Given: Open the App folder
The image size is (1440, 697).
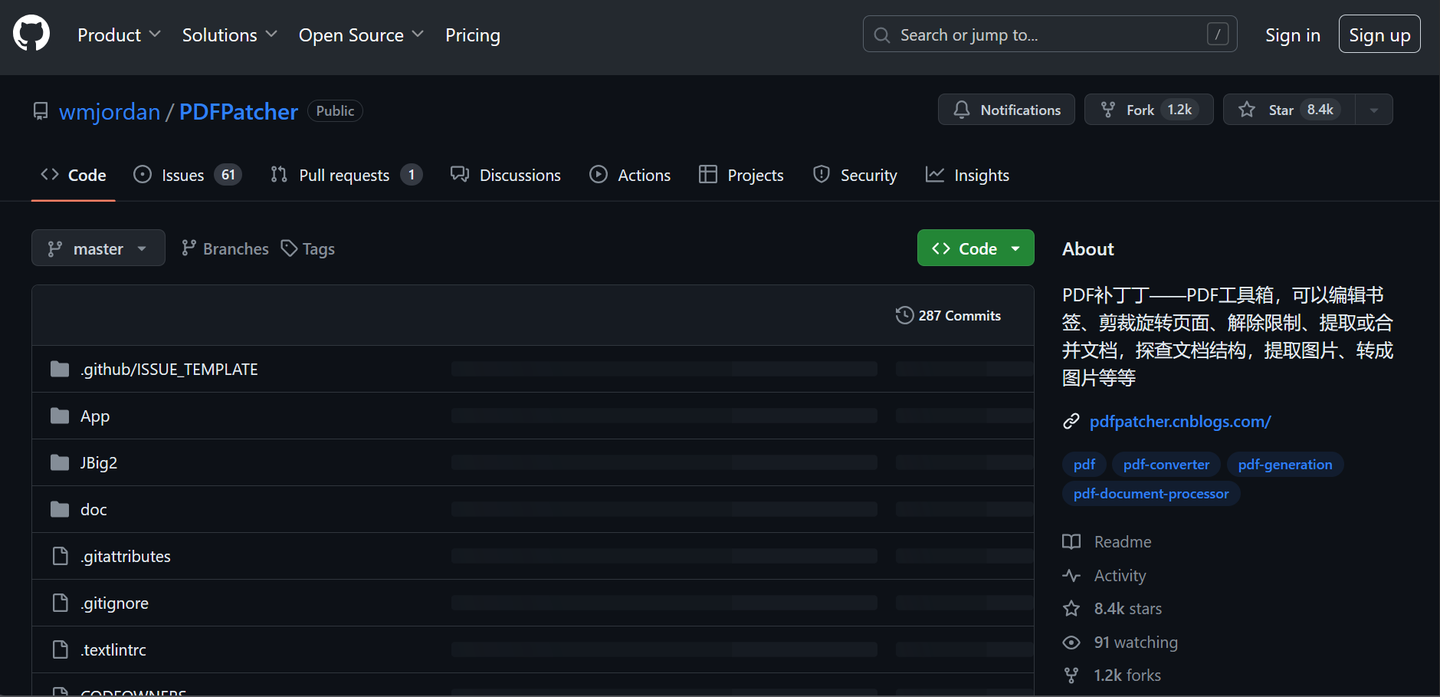Looking at the screenshot, I should pyautogui.click(x=95, y=416).
